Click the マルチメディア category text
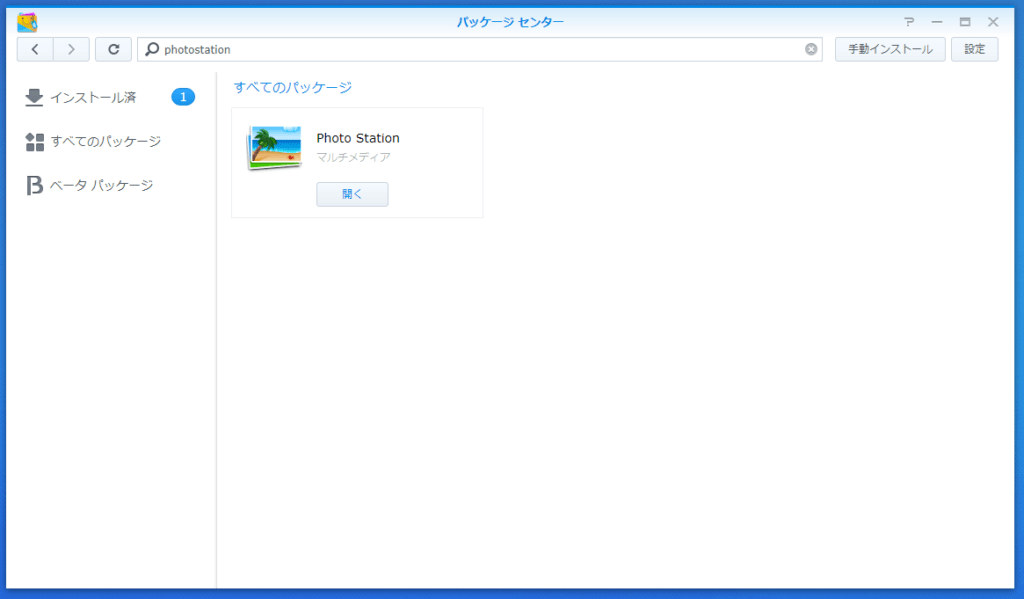 tap(353, 157)
